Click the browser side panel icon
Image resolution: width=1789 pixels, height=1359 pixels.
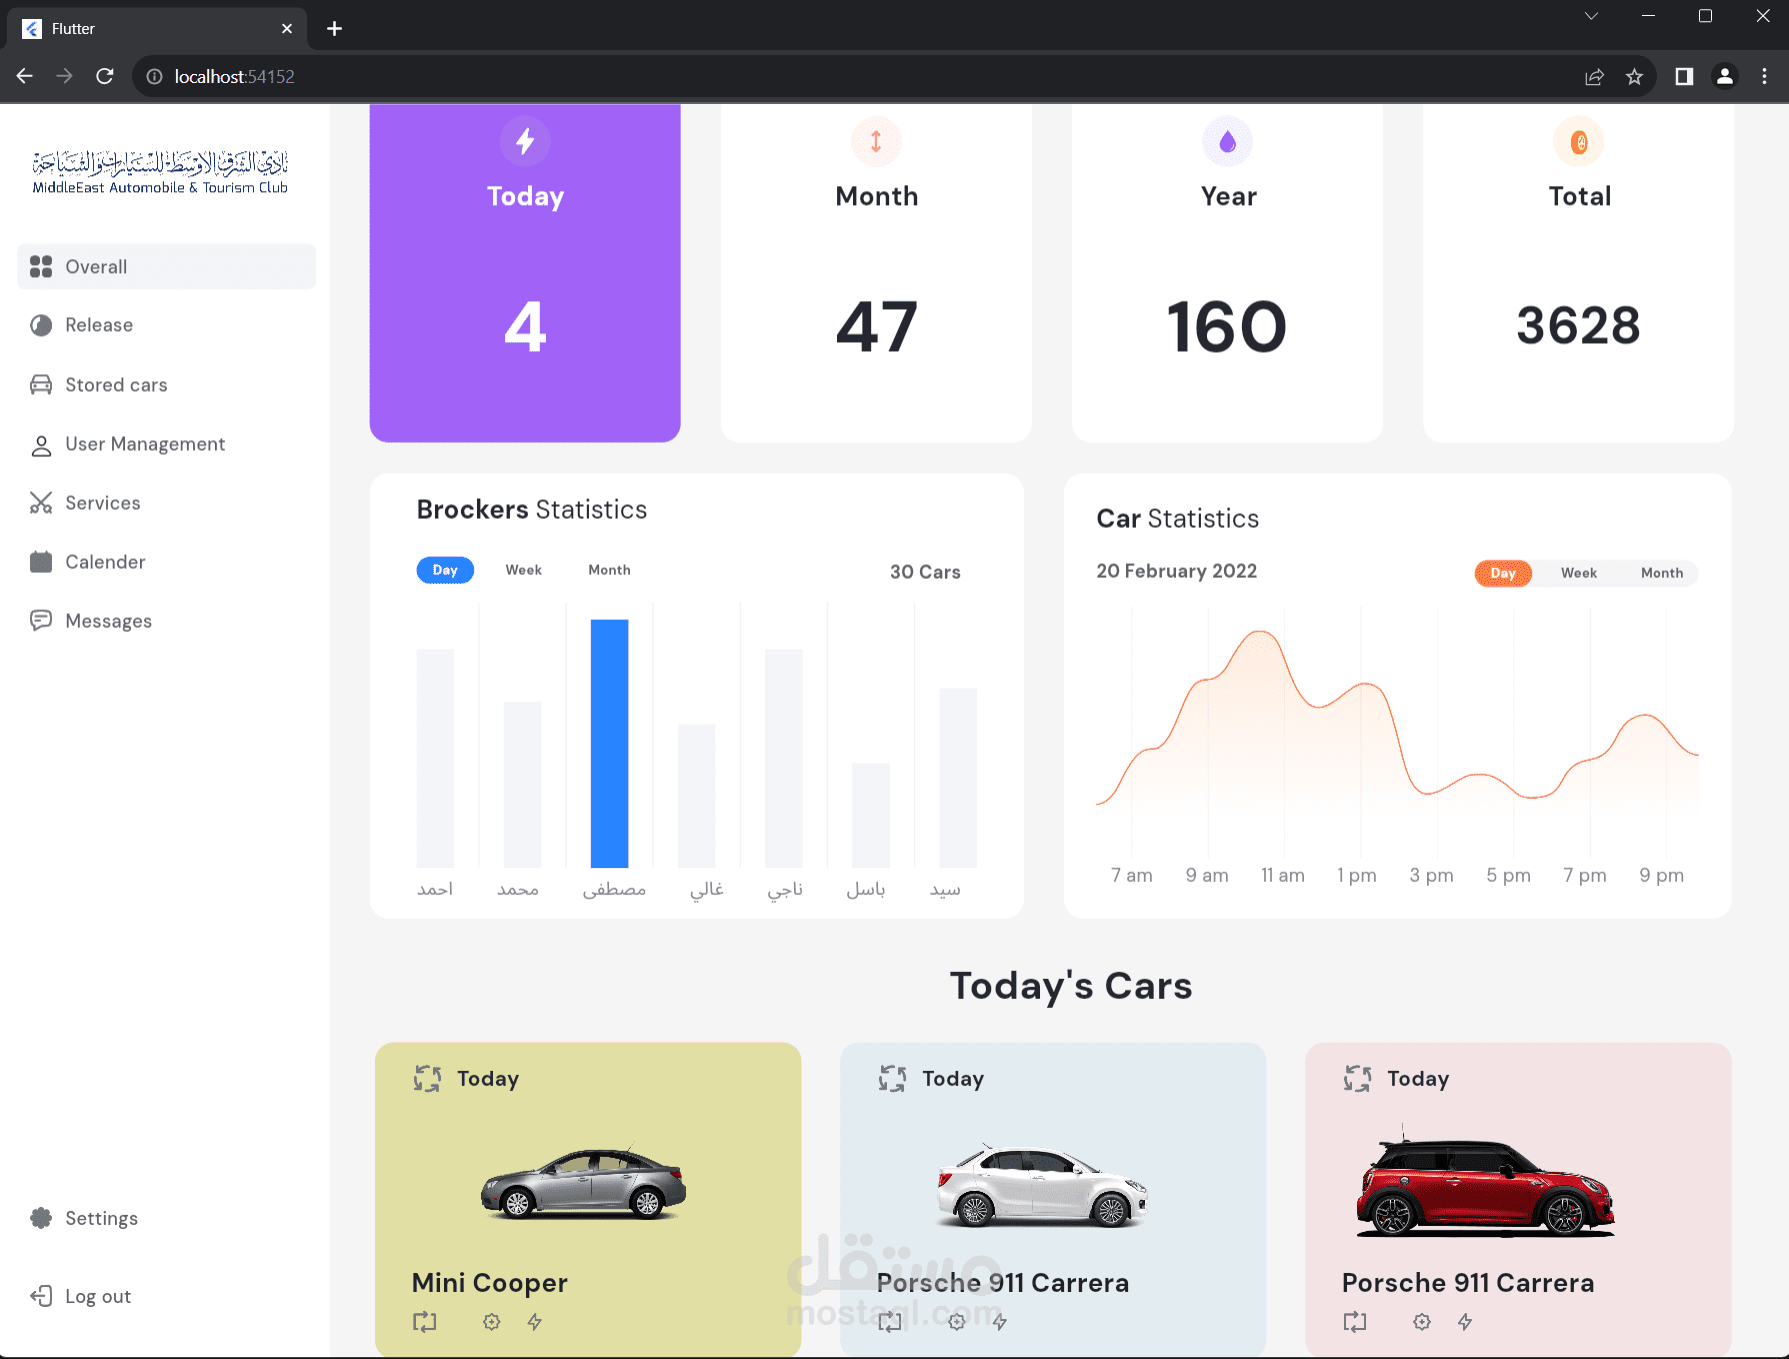(1684, 76)
